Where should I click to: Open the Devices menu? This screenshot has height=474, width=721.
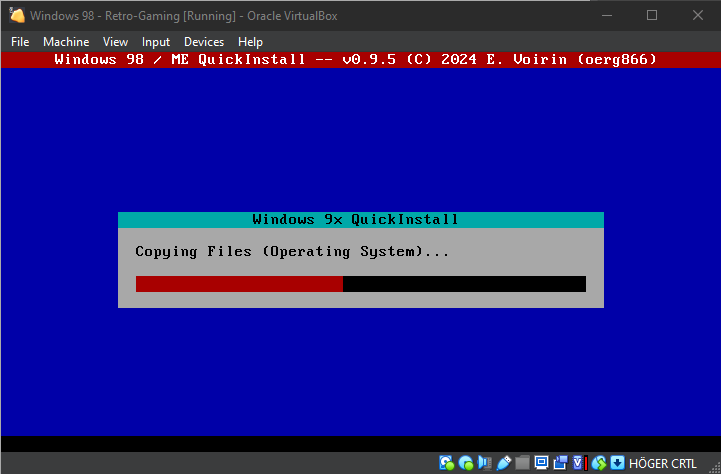pyautogui.click(x=204, y=42)
